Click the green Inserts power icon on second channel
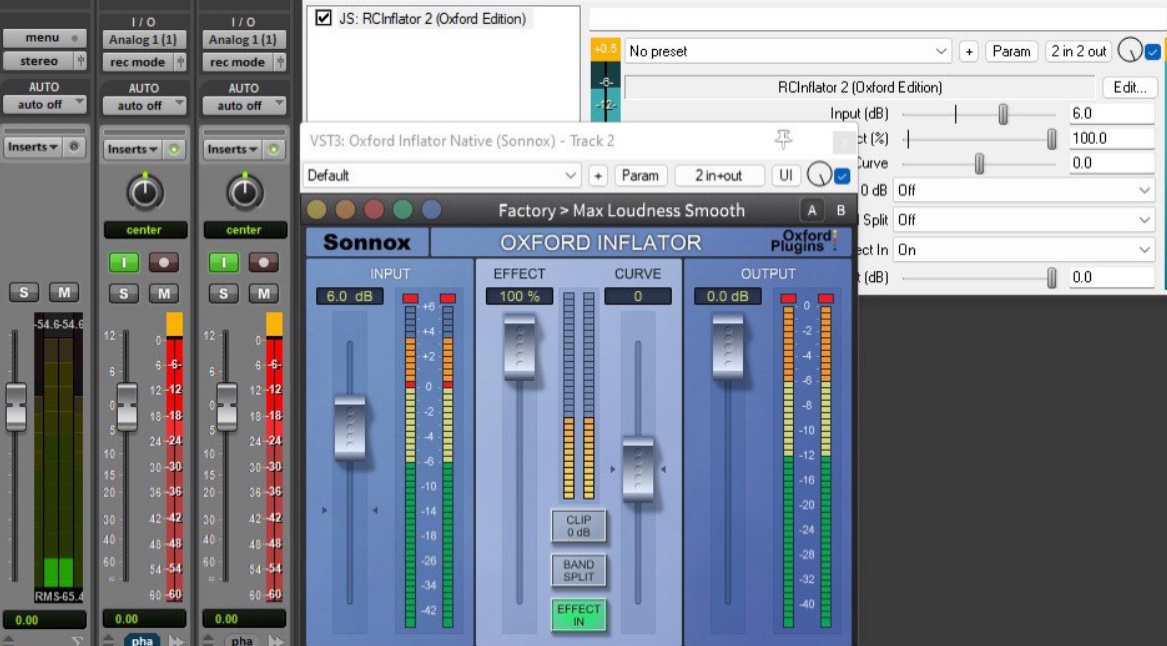This screenshot has width=1167, height=646. 173,150
